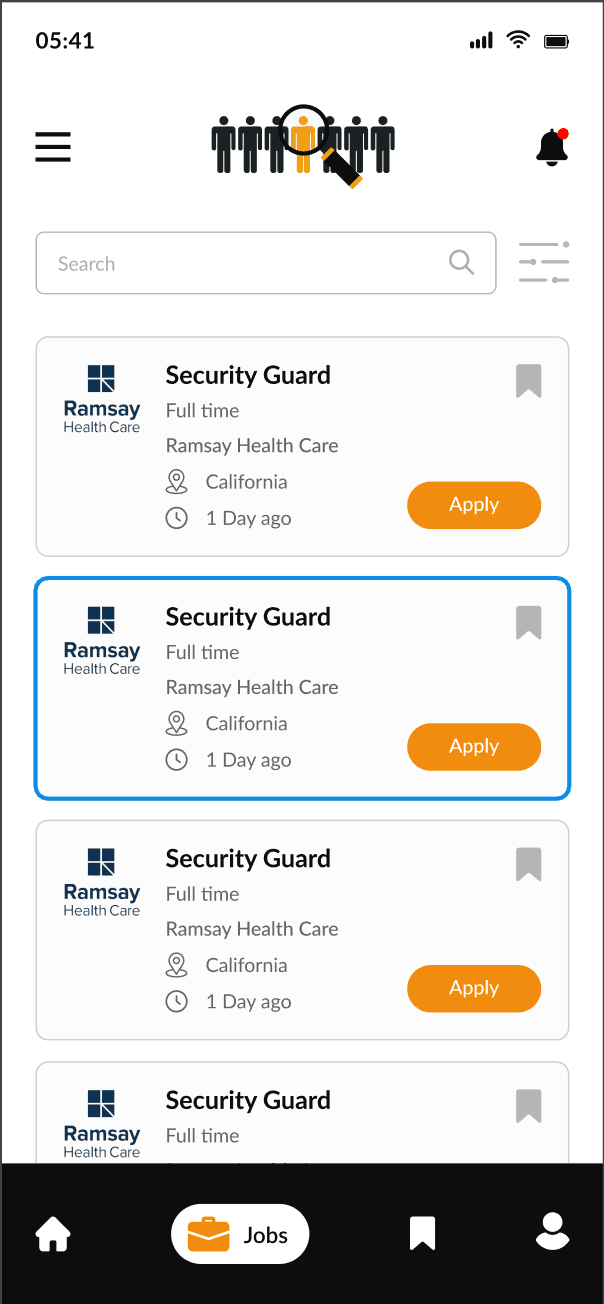Apply to the highlighted second job
This screenshot has height=1304, width=604.
pyautogui.click(x=474, y=747)
